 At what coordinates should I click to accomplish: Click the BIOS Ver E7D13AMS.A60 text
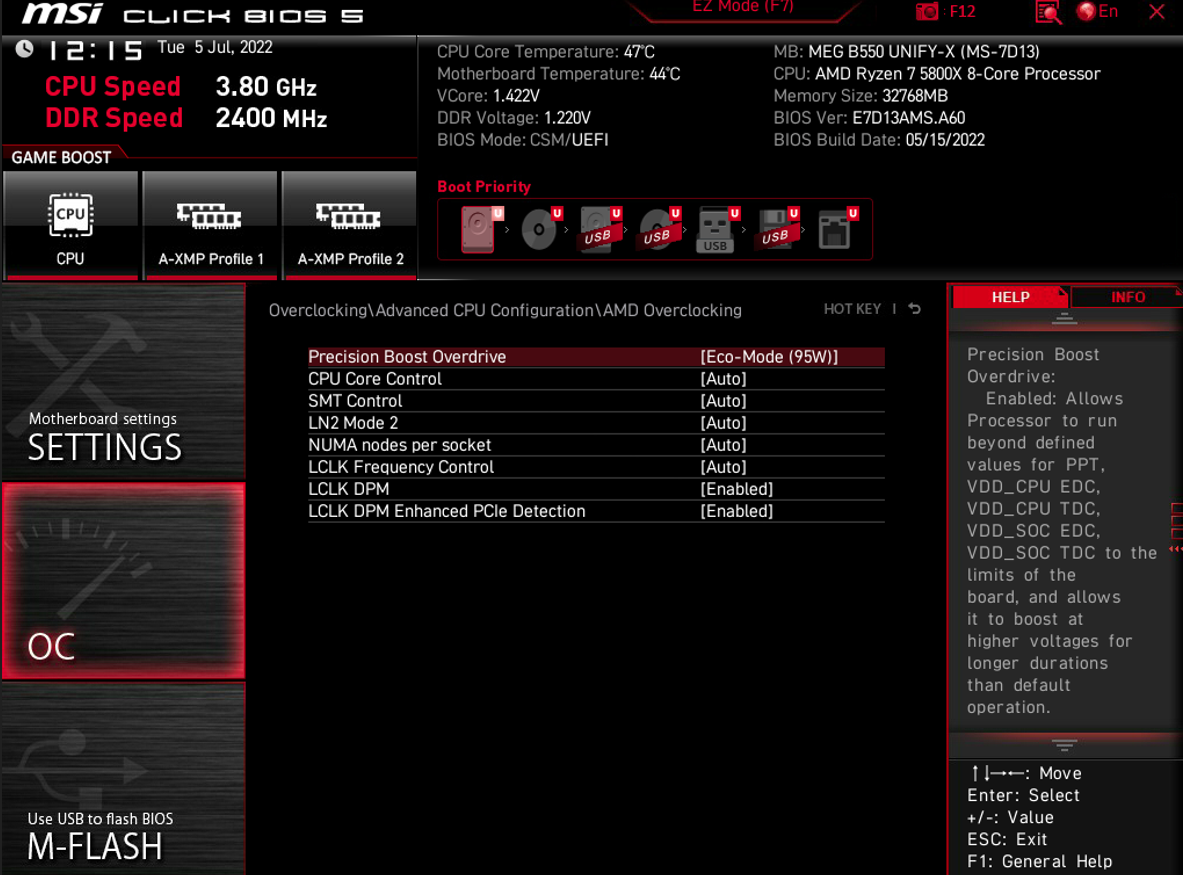(x=869, y=118)
